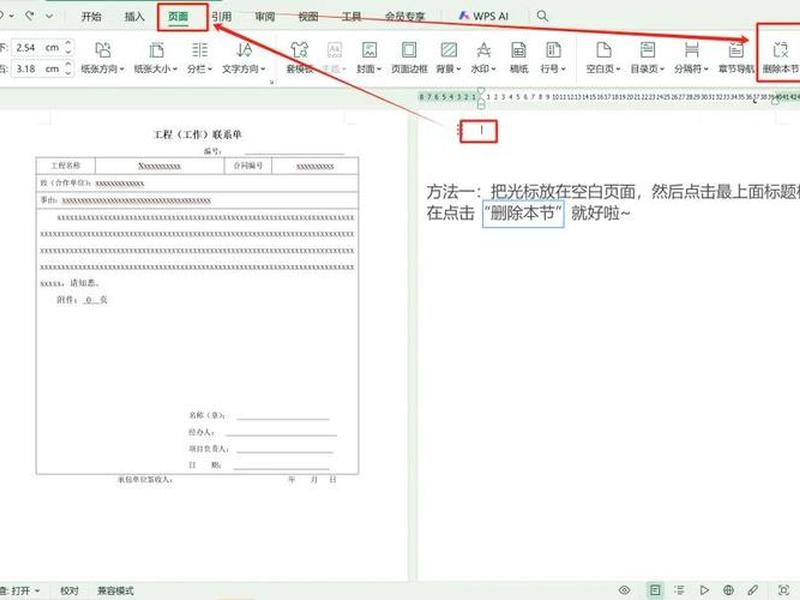This screenshot has height=600, width=800.
Task: Click the search magnifier in the tab bar
Action: coord(542,16)
